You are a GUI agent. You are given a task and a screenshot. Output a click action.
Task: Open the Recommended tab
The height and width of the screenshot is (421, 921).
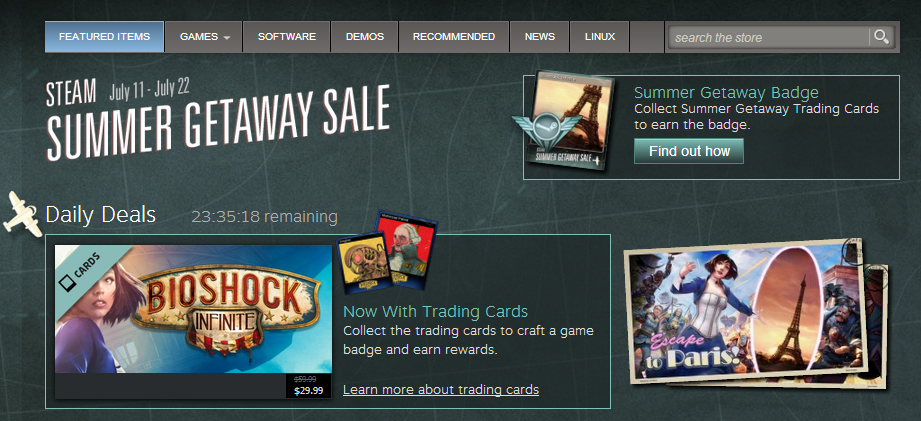pos(454,36)
